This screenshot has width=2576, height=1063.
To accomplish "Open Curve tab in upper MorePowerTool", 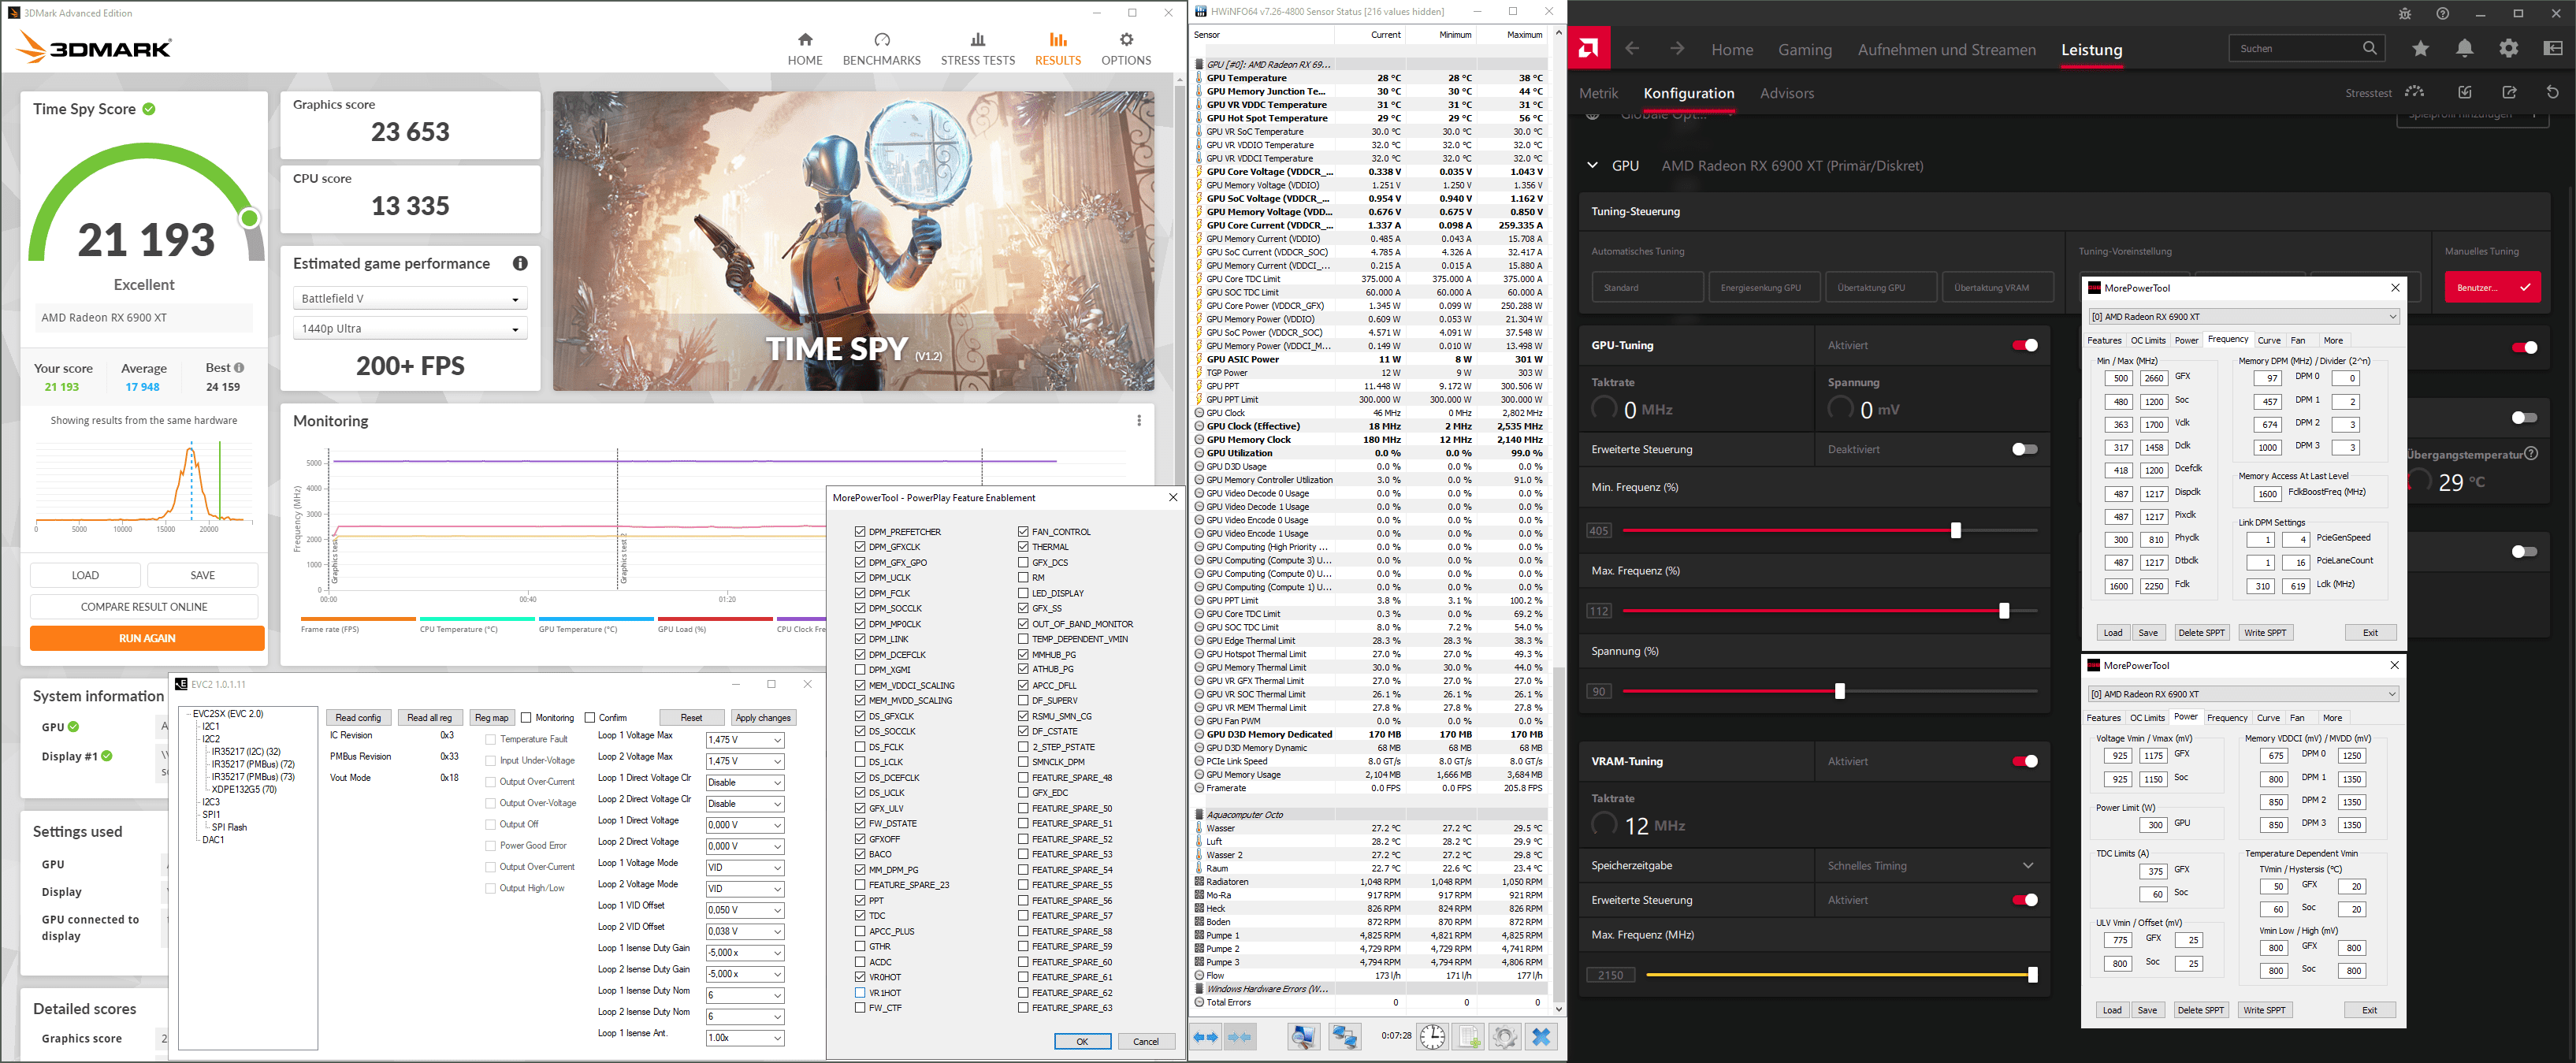I will pos(2269,340).
